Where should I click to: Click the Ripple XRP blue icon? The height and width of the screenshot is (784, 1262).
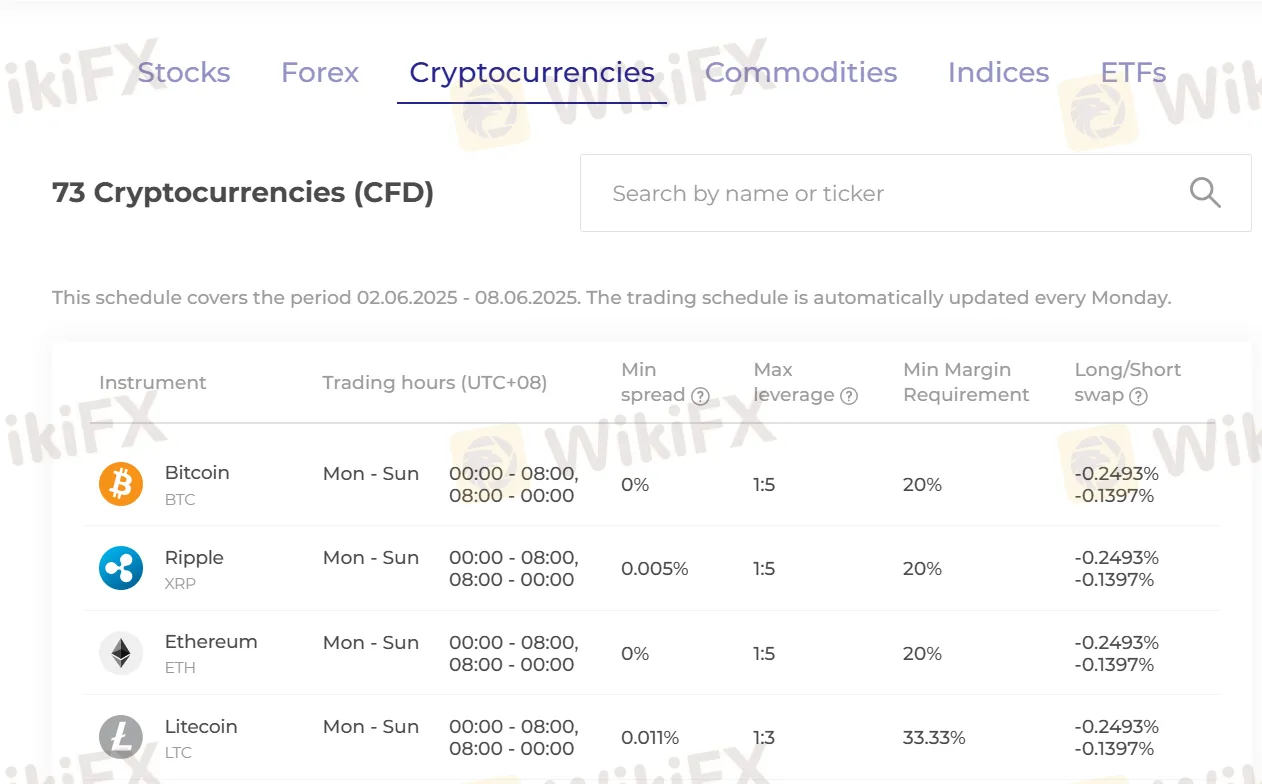click(121, 568)
